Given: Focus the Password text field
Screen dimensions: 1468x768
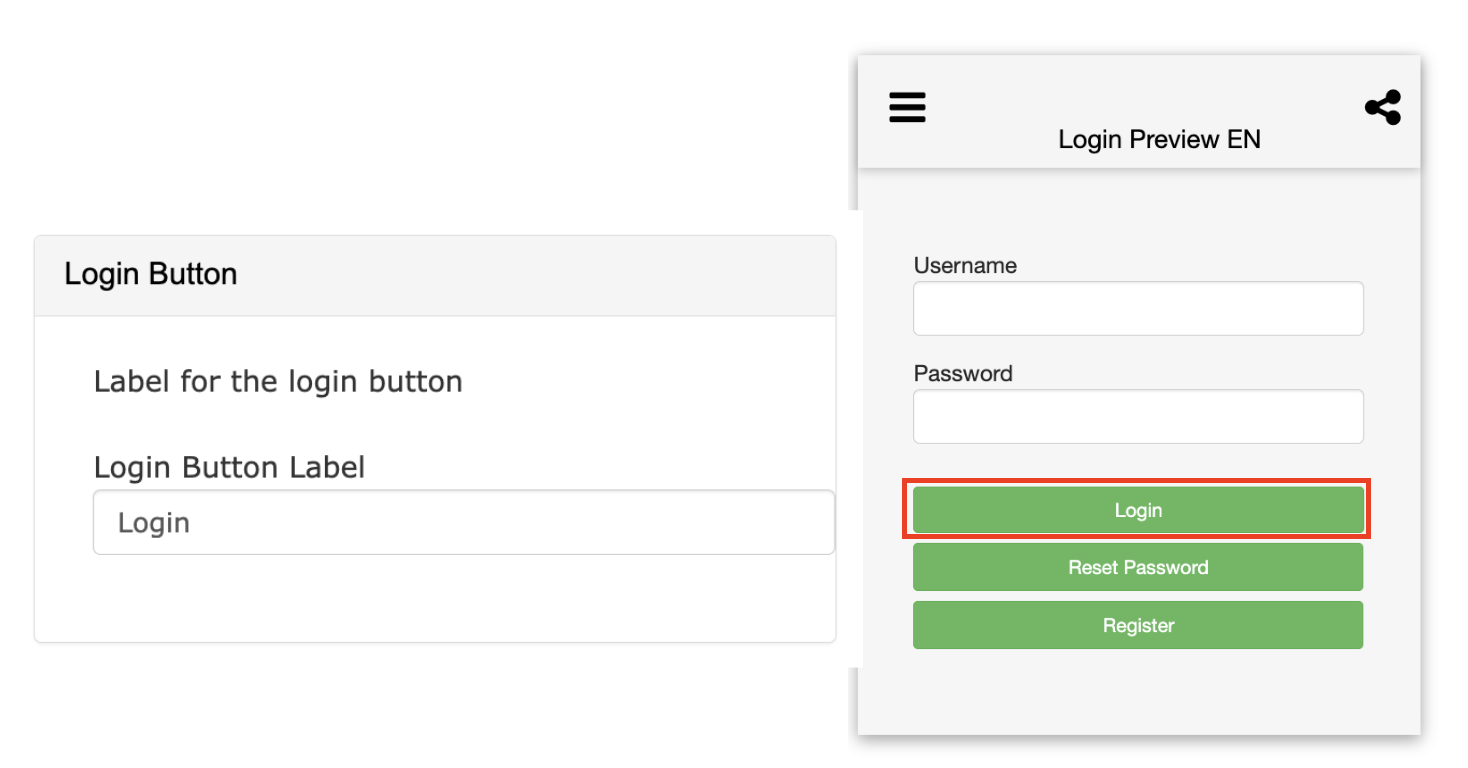Looking at the screenshot, I should tap(1138, 416).
